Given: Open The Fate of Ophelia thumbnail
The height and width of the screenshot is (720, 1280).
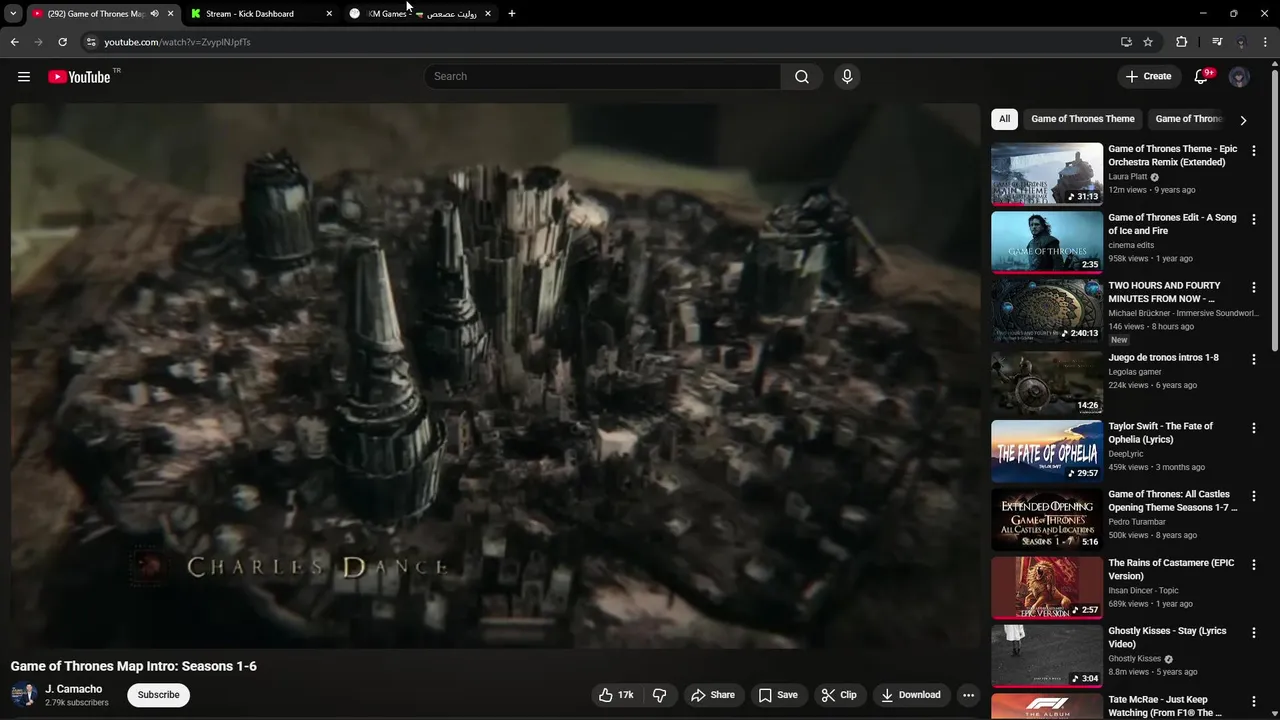Looking at the screenshot, I should pos(1047,451).
